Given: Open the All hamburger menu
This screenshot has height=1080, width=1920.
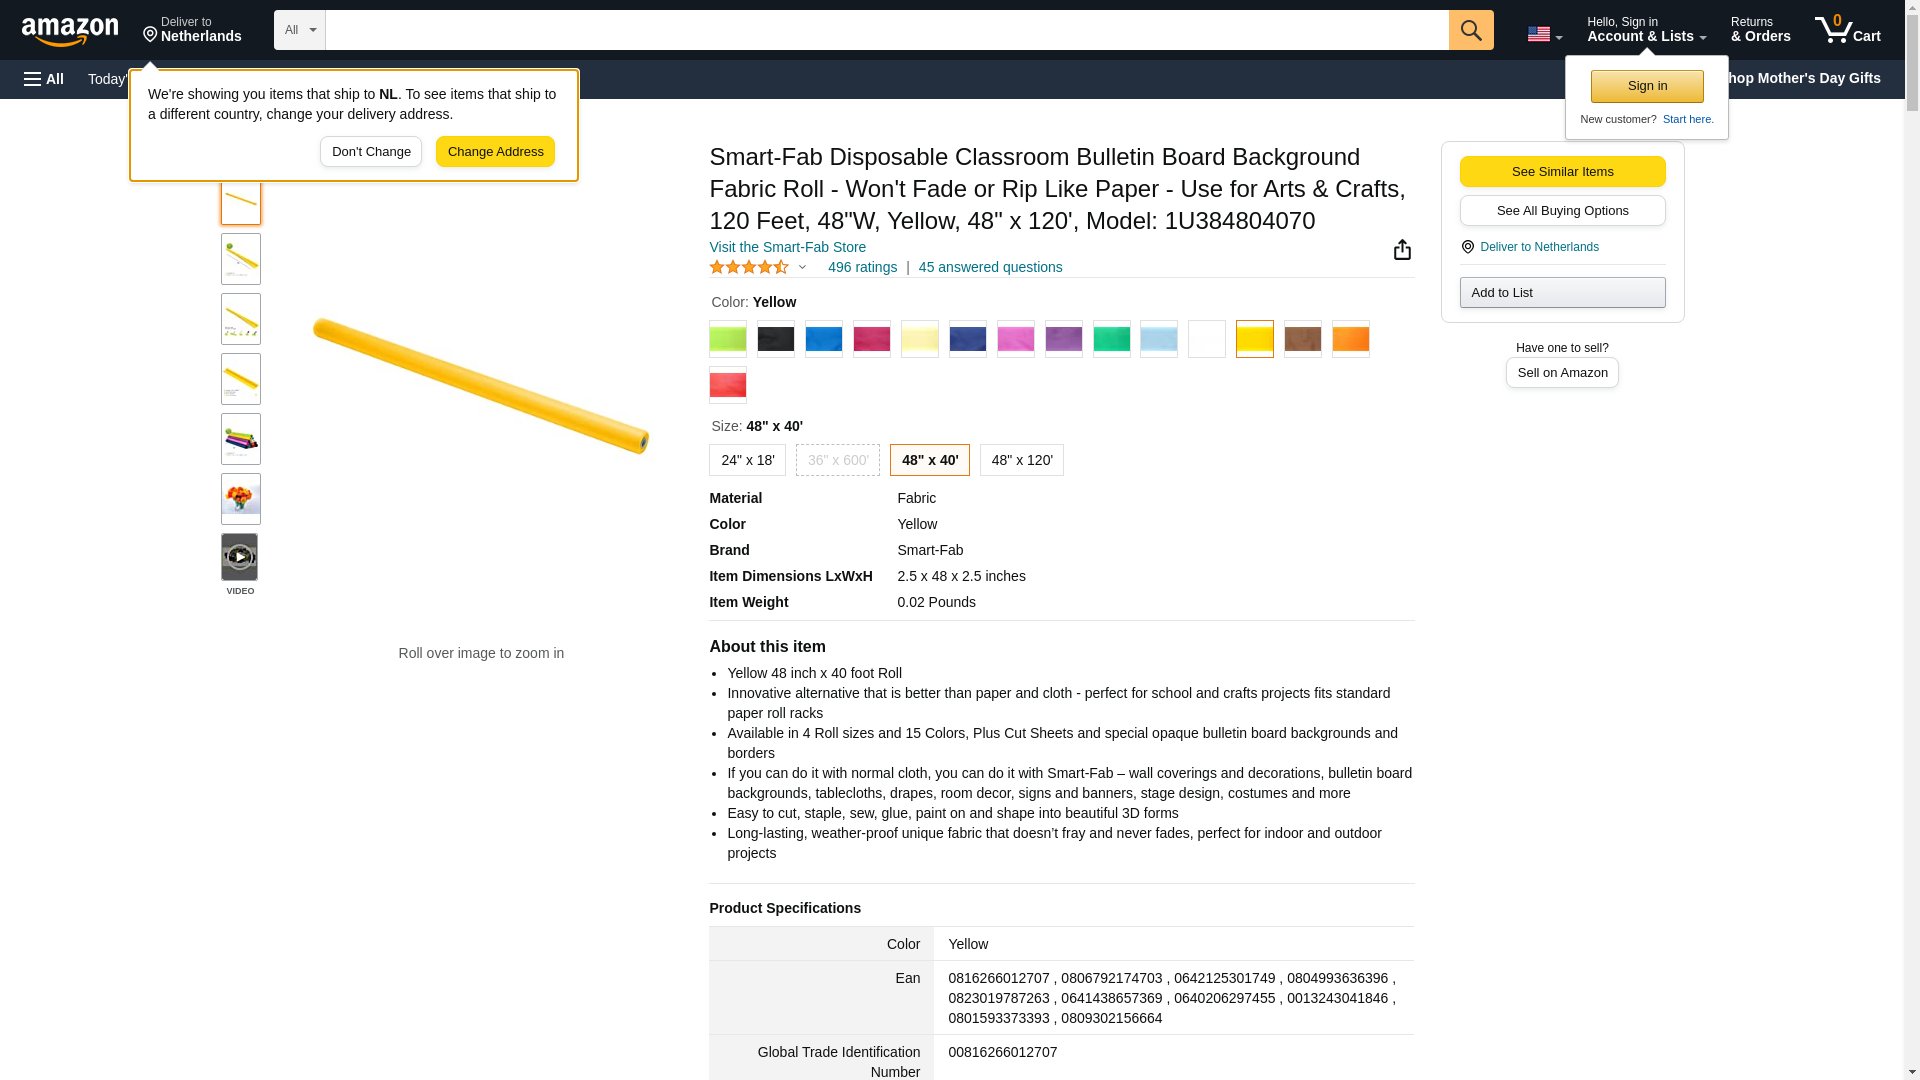Looking at the screenshot, I should tap(44, 79).
